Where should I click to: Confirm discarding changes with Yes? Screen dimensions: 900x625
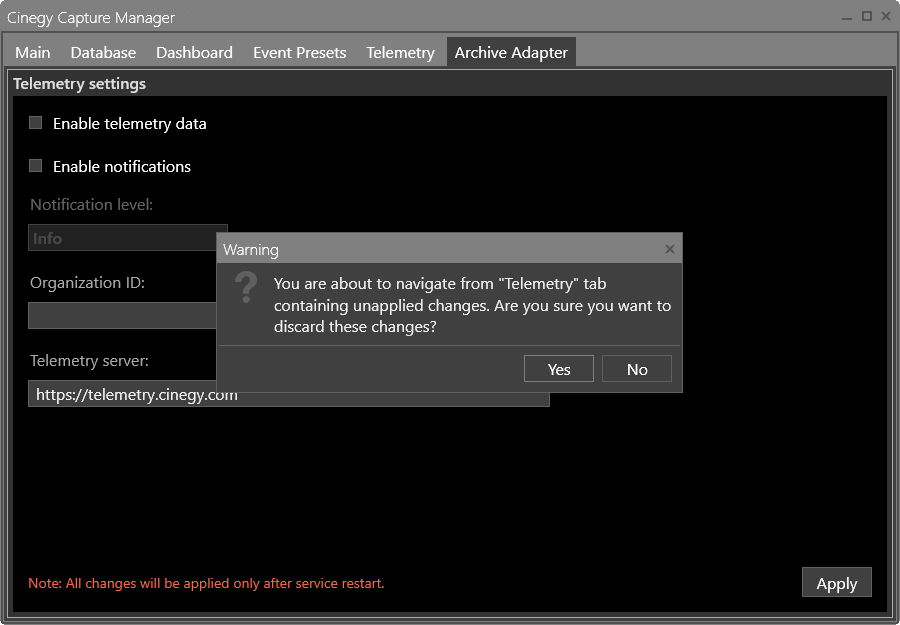click(558, 368)
